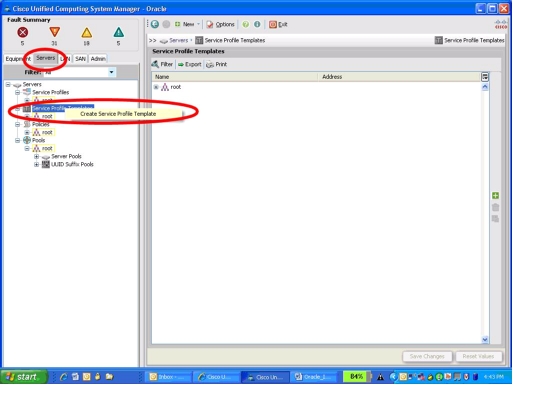Image resolution: width=551 pixels, height=402 pixels.
Task: Select the Servers root tree item
Action: [x=32, y=84]
